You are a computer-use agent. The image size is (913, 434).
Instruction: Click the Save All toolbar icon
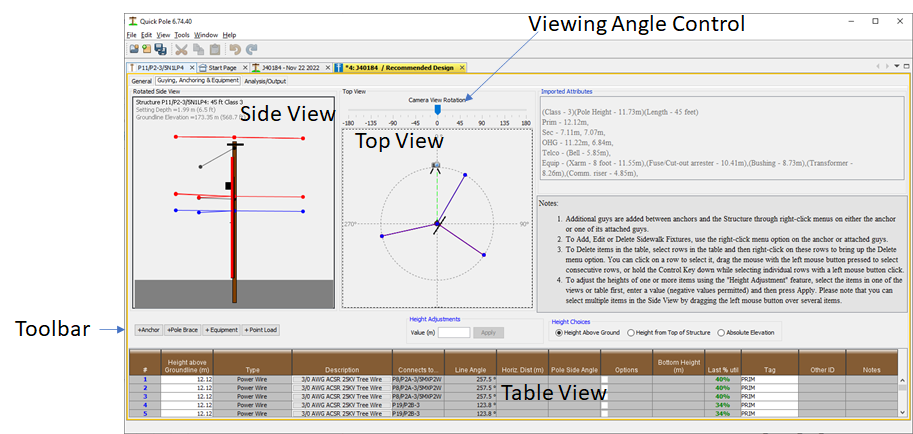click(x=161, y=50)
